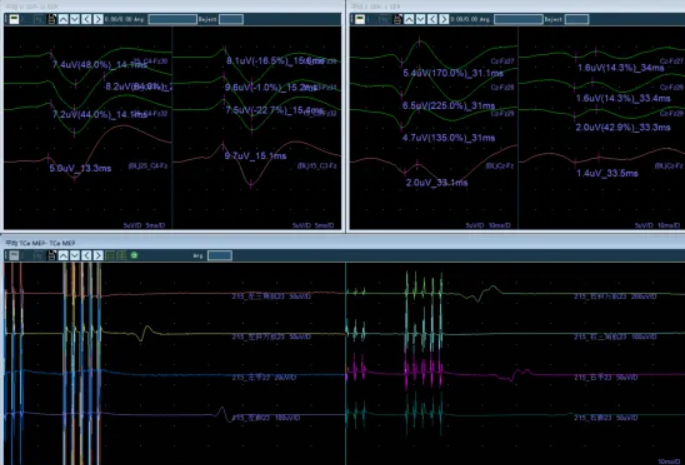Click right arrow in left SEP window toolbar
The height and width of the screenshot is (465, 685).
point(98,19)
